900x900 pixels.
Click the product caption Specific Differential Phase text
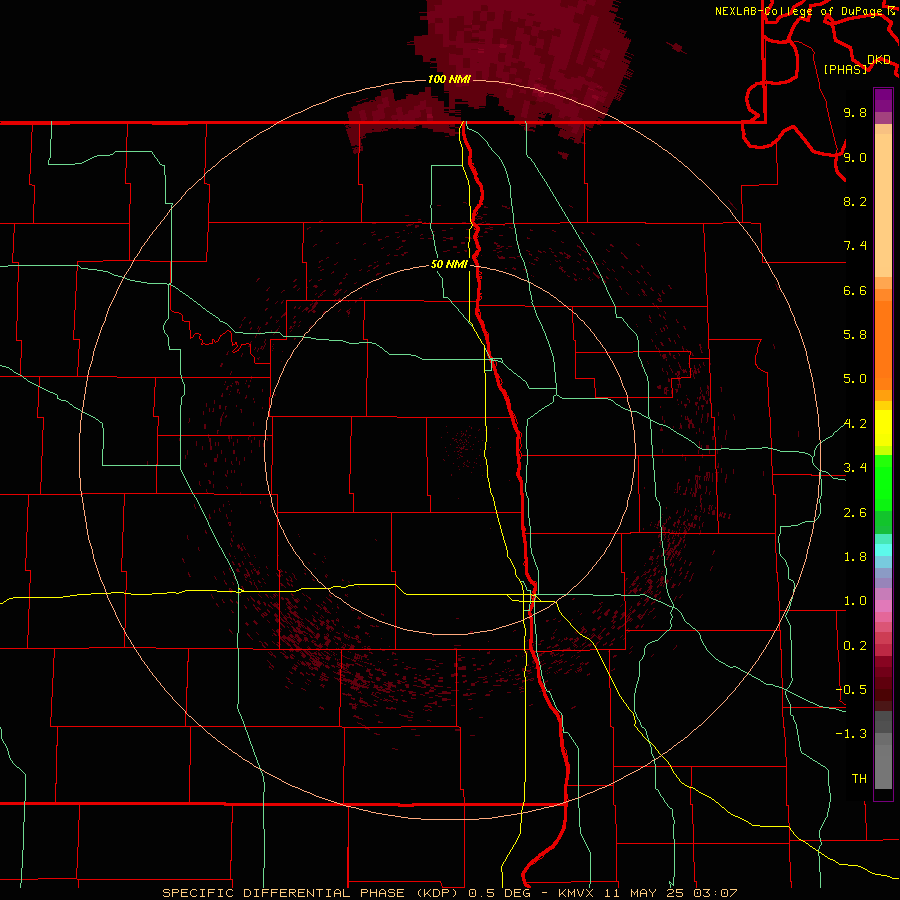pos(310,893)
